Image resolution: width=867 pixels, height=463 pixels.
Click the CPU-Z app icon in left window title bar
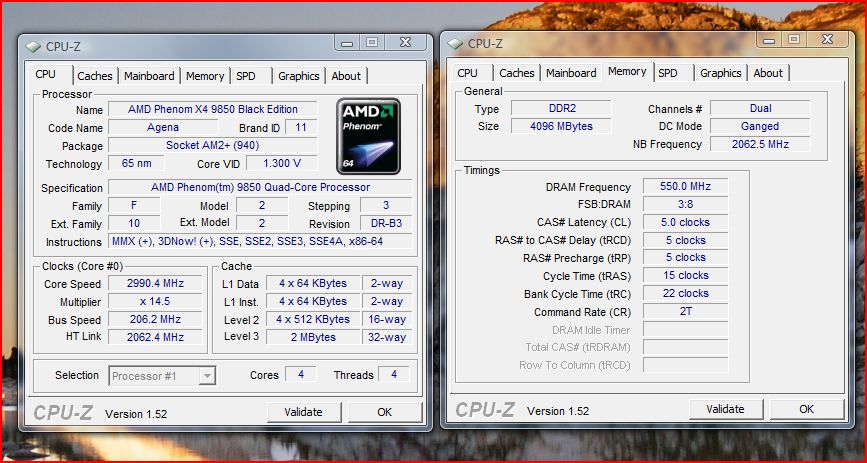coord(33,47)
